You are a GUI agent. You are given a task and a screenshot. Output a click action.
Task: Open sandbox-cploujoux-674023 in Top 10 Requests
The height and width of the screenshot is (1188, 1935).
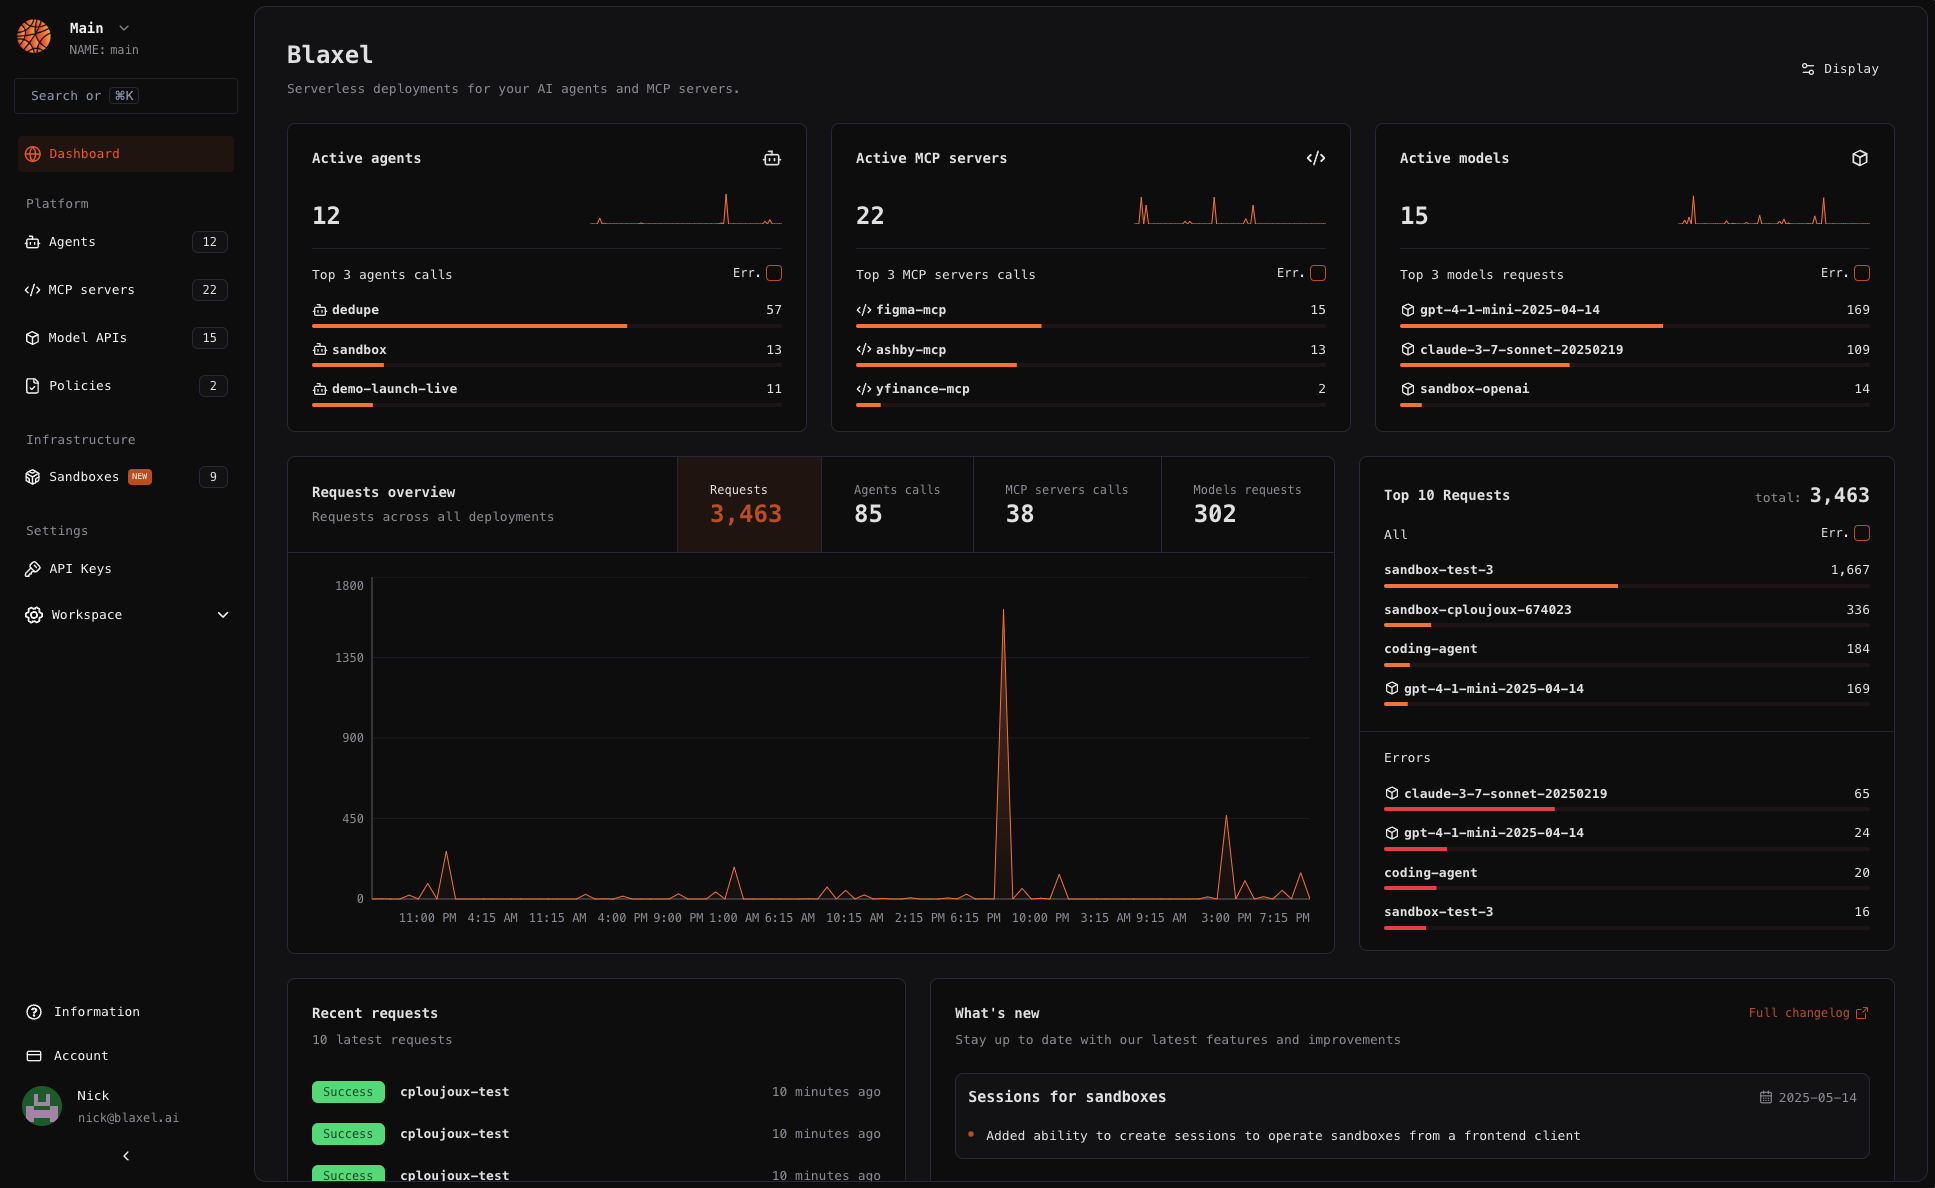pyautogui.click(x=1627, y=614)
